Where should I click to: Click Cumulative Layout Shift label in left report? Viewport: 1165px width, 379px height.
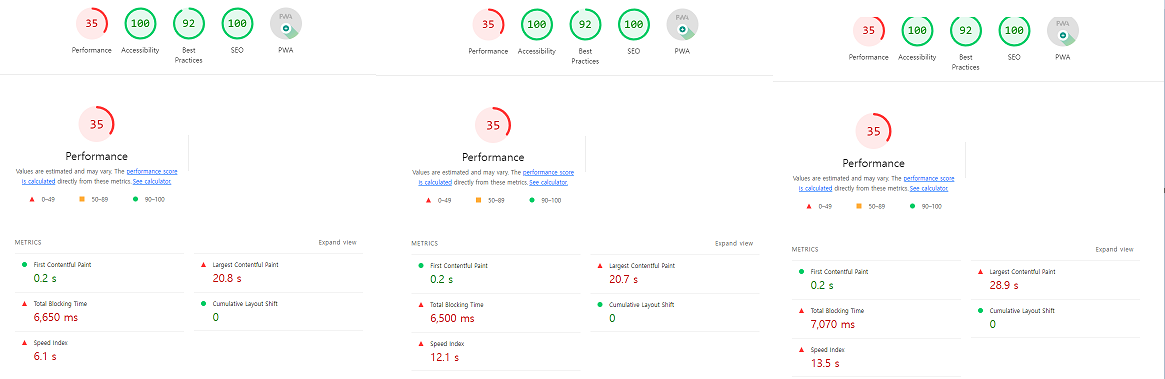(245, 304)
